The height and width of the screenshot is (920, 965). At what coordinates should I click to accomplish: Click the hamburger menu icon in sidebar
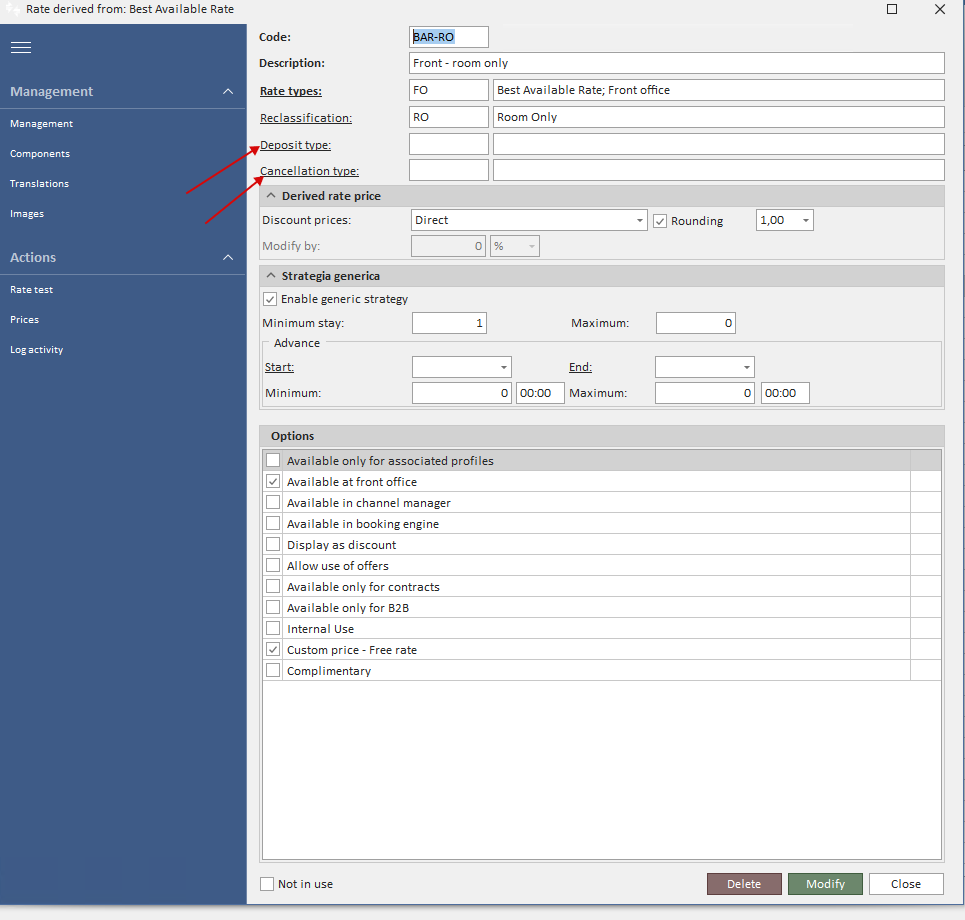21,48
